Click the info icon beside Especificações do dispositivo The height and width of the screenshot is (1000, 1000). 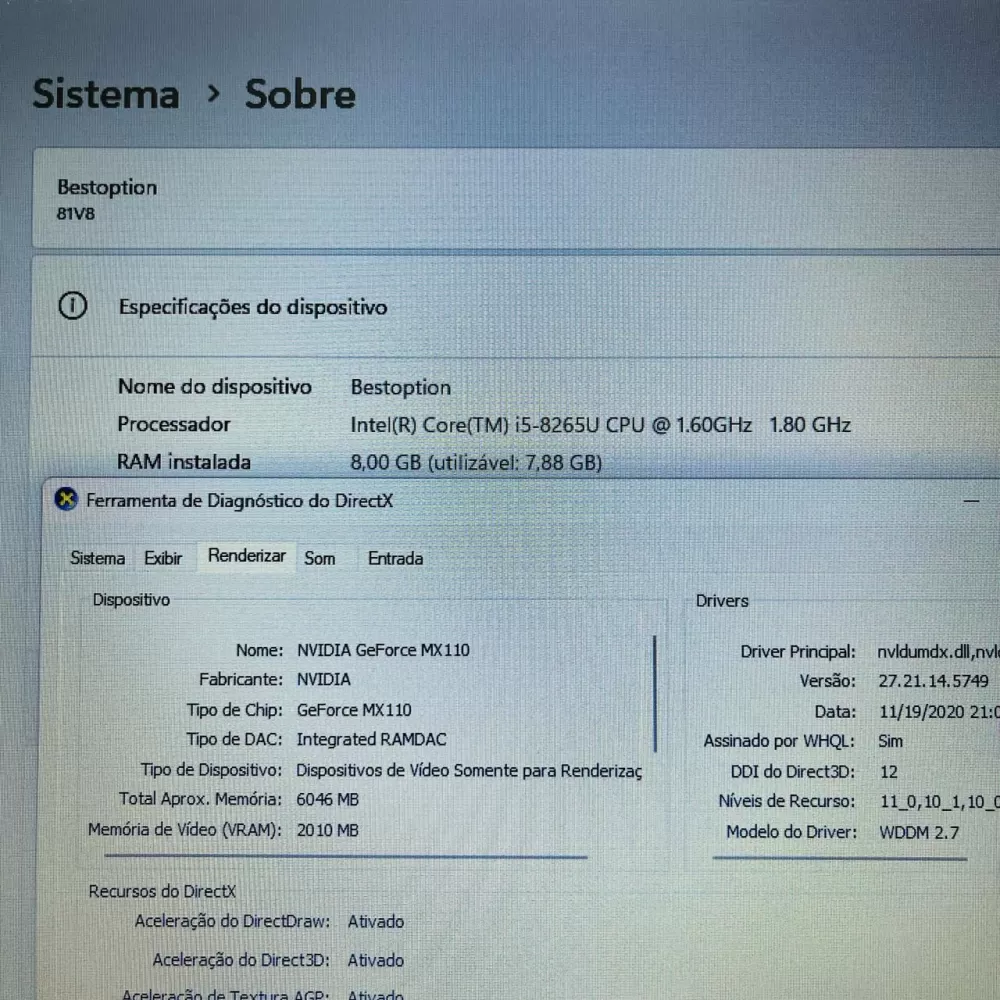(73, 306)
